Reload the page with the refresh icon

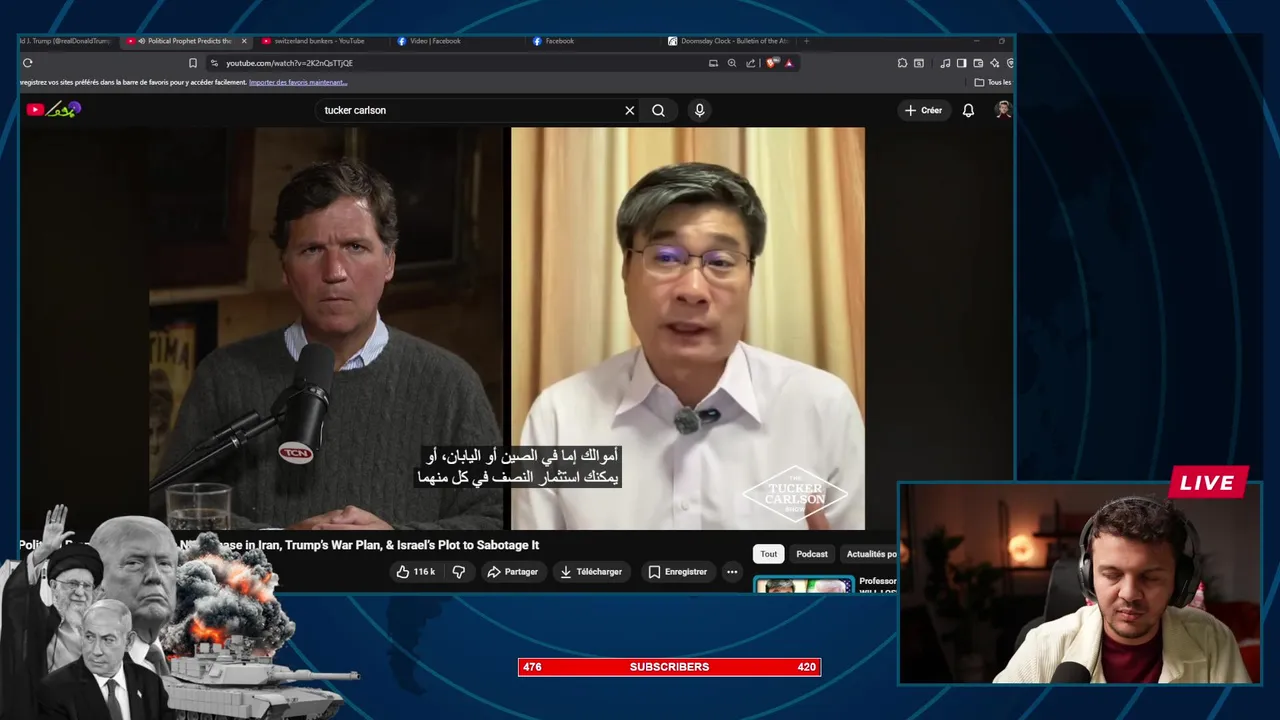pyautogui.click(x=27, y=63)
